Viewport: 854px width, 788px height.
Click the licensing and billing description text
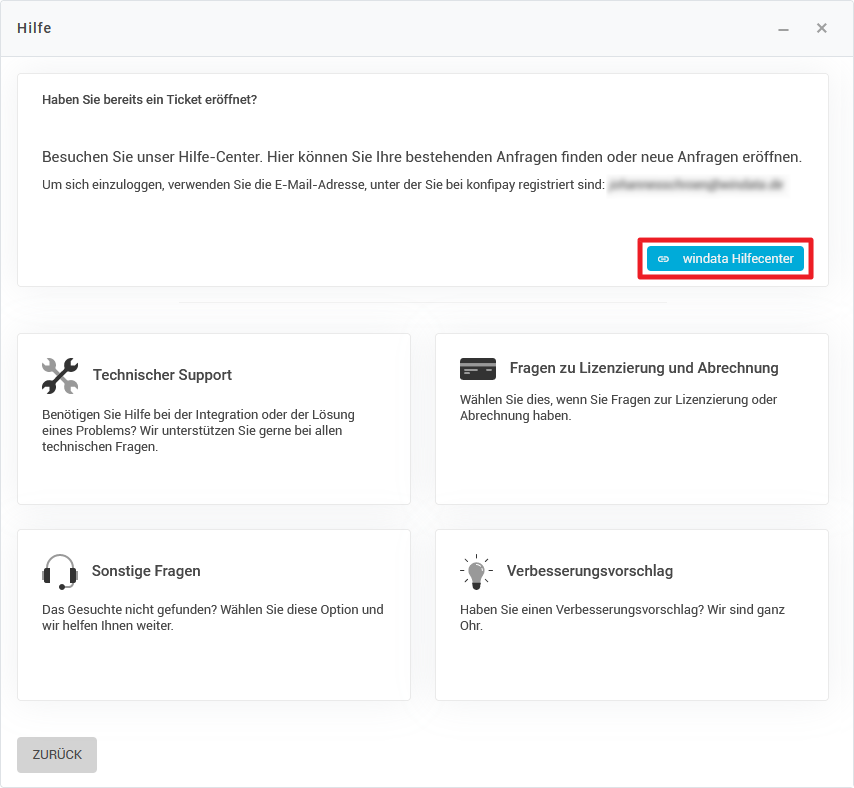[618, 407]
